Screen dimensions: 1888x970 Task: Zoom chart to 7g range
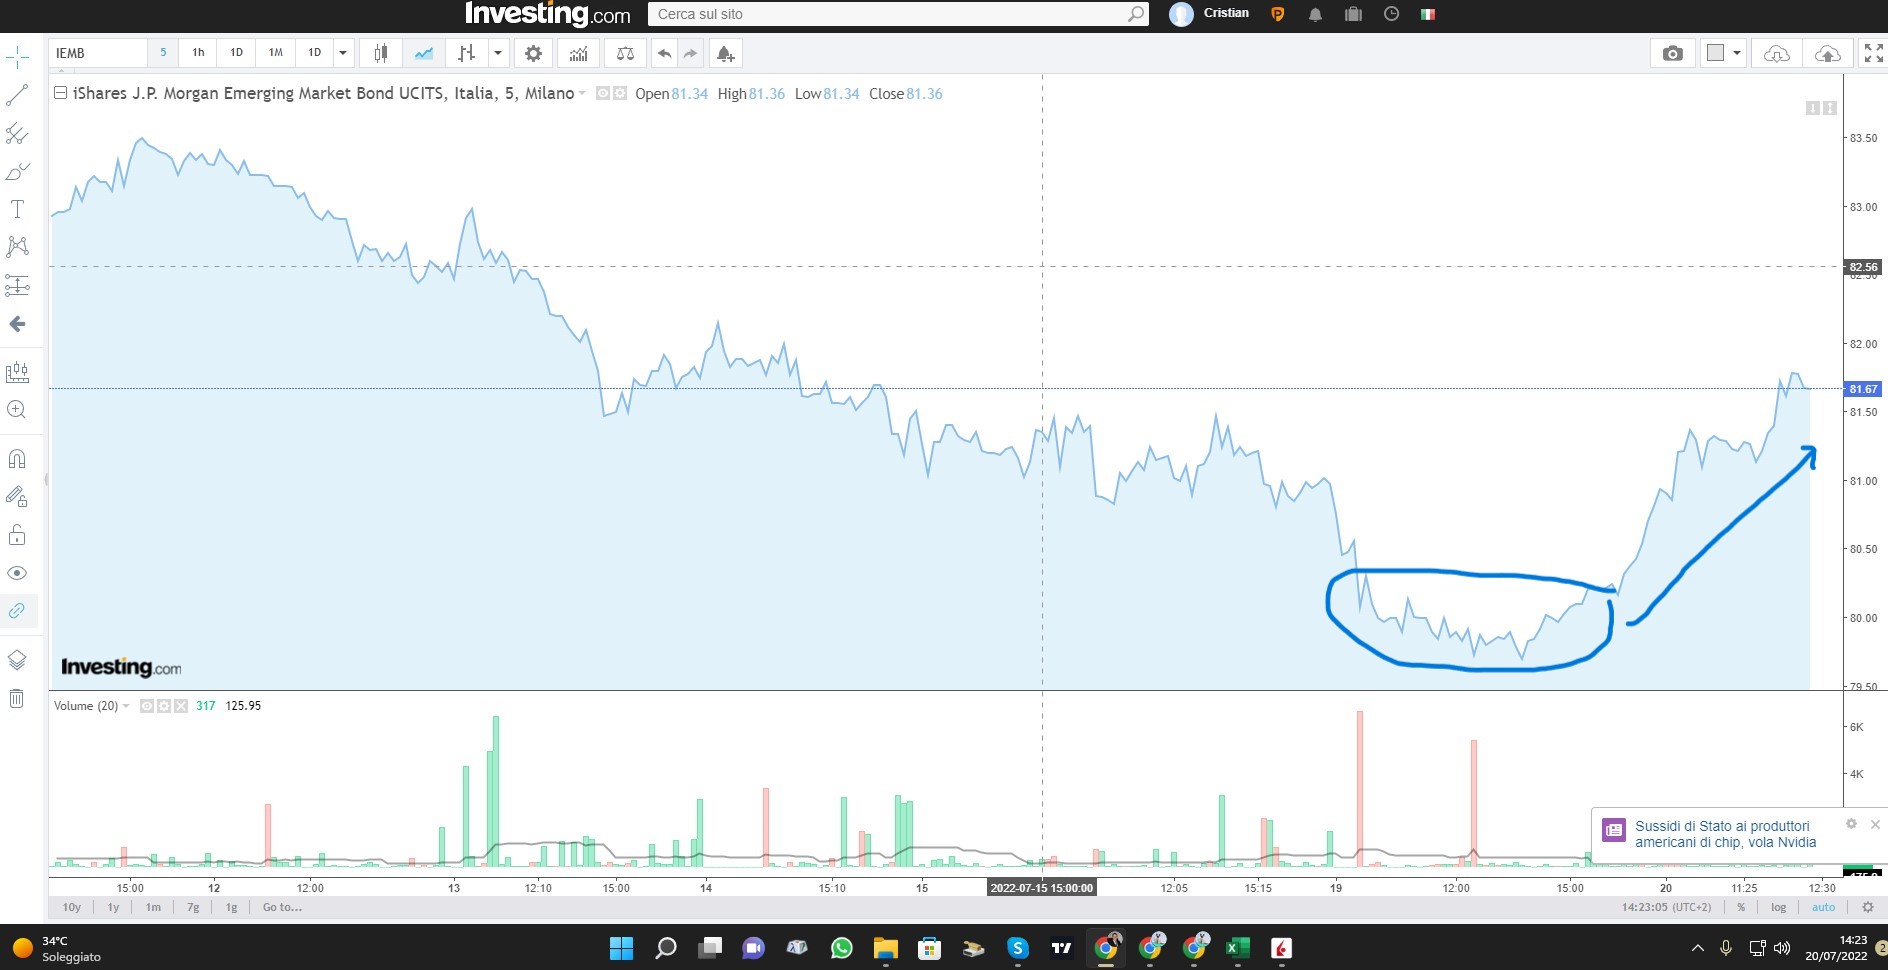[193, 907]
